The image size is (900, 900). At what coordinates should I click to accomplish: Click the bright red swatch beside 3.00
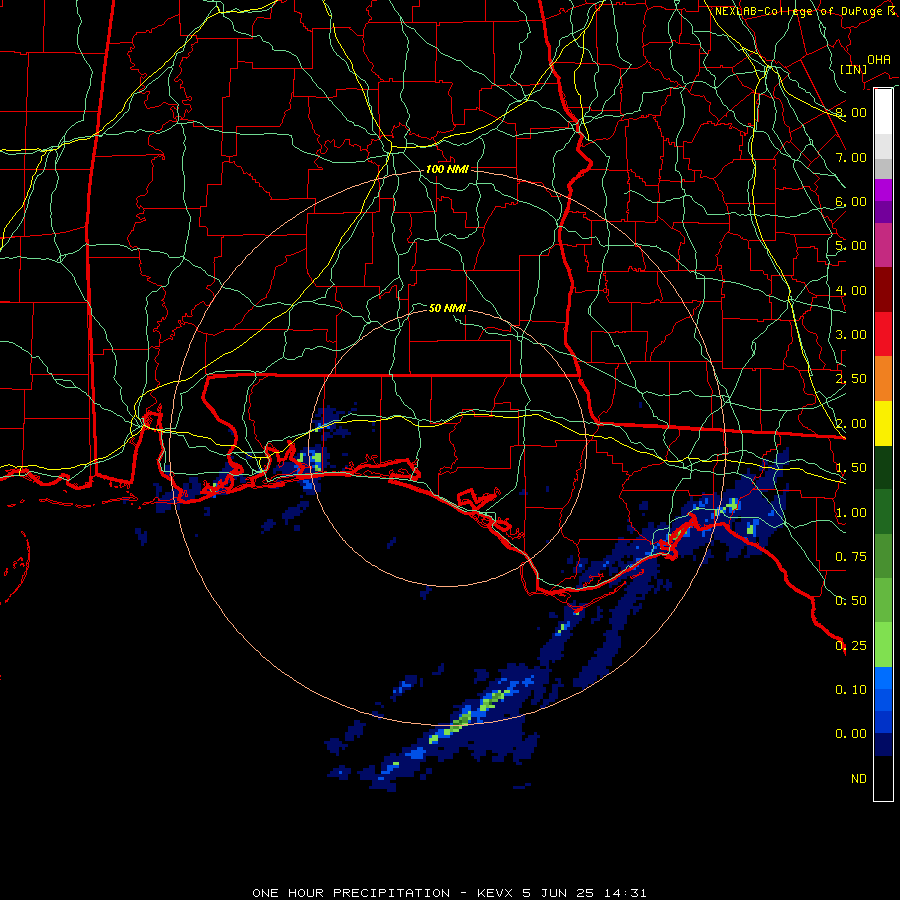pos(883,334)
